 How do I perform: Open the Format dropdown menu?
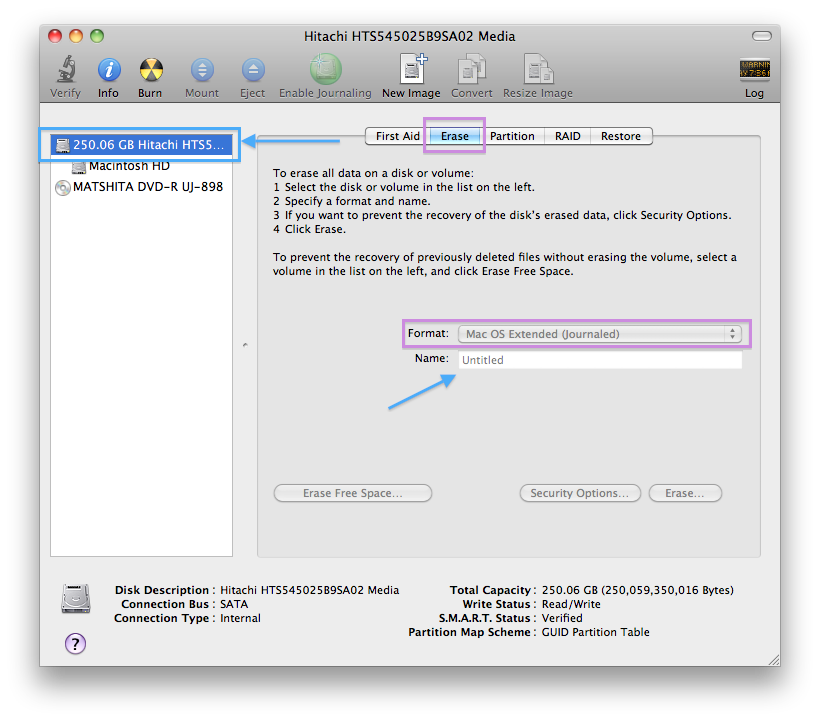click(x=600, y=334)
